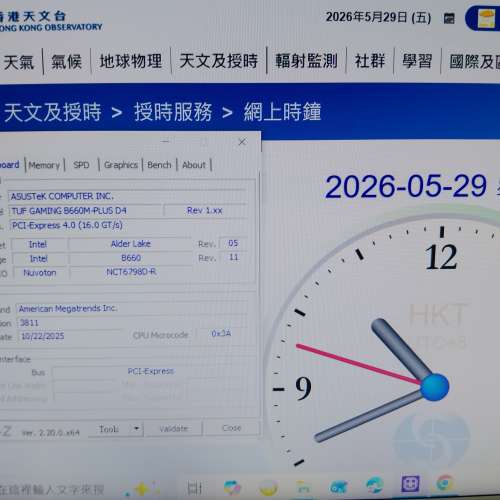The width and height of the screenshot is (500, 500).
Task: Switch to the Graphics tab in CPU-Z
Action: point(121,165)
